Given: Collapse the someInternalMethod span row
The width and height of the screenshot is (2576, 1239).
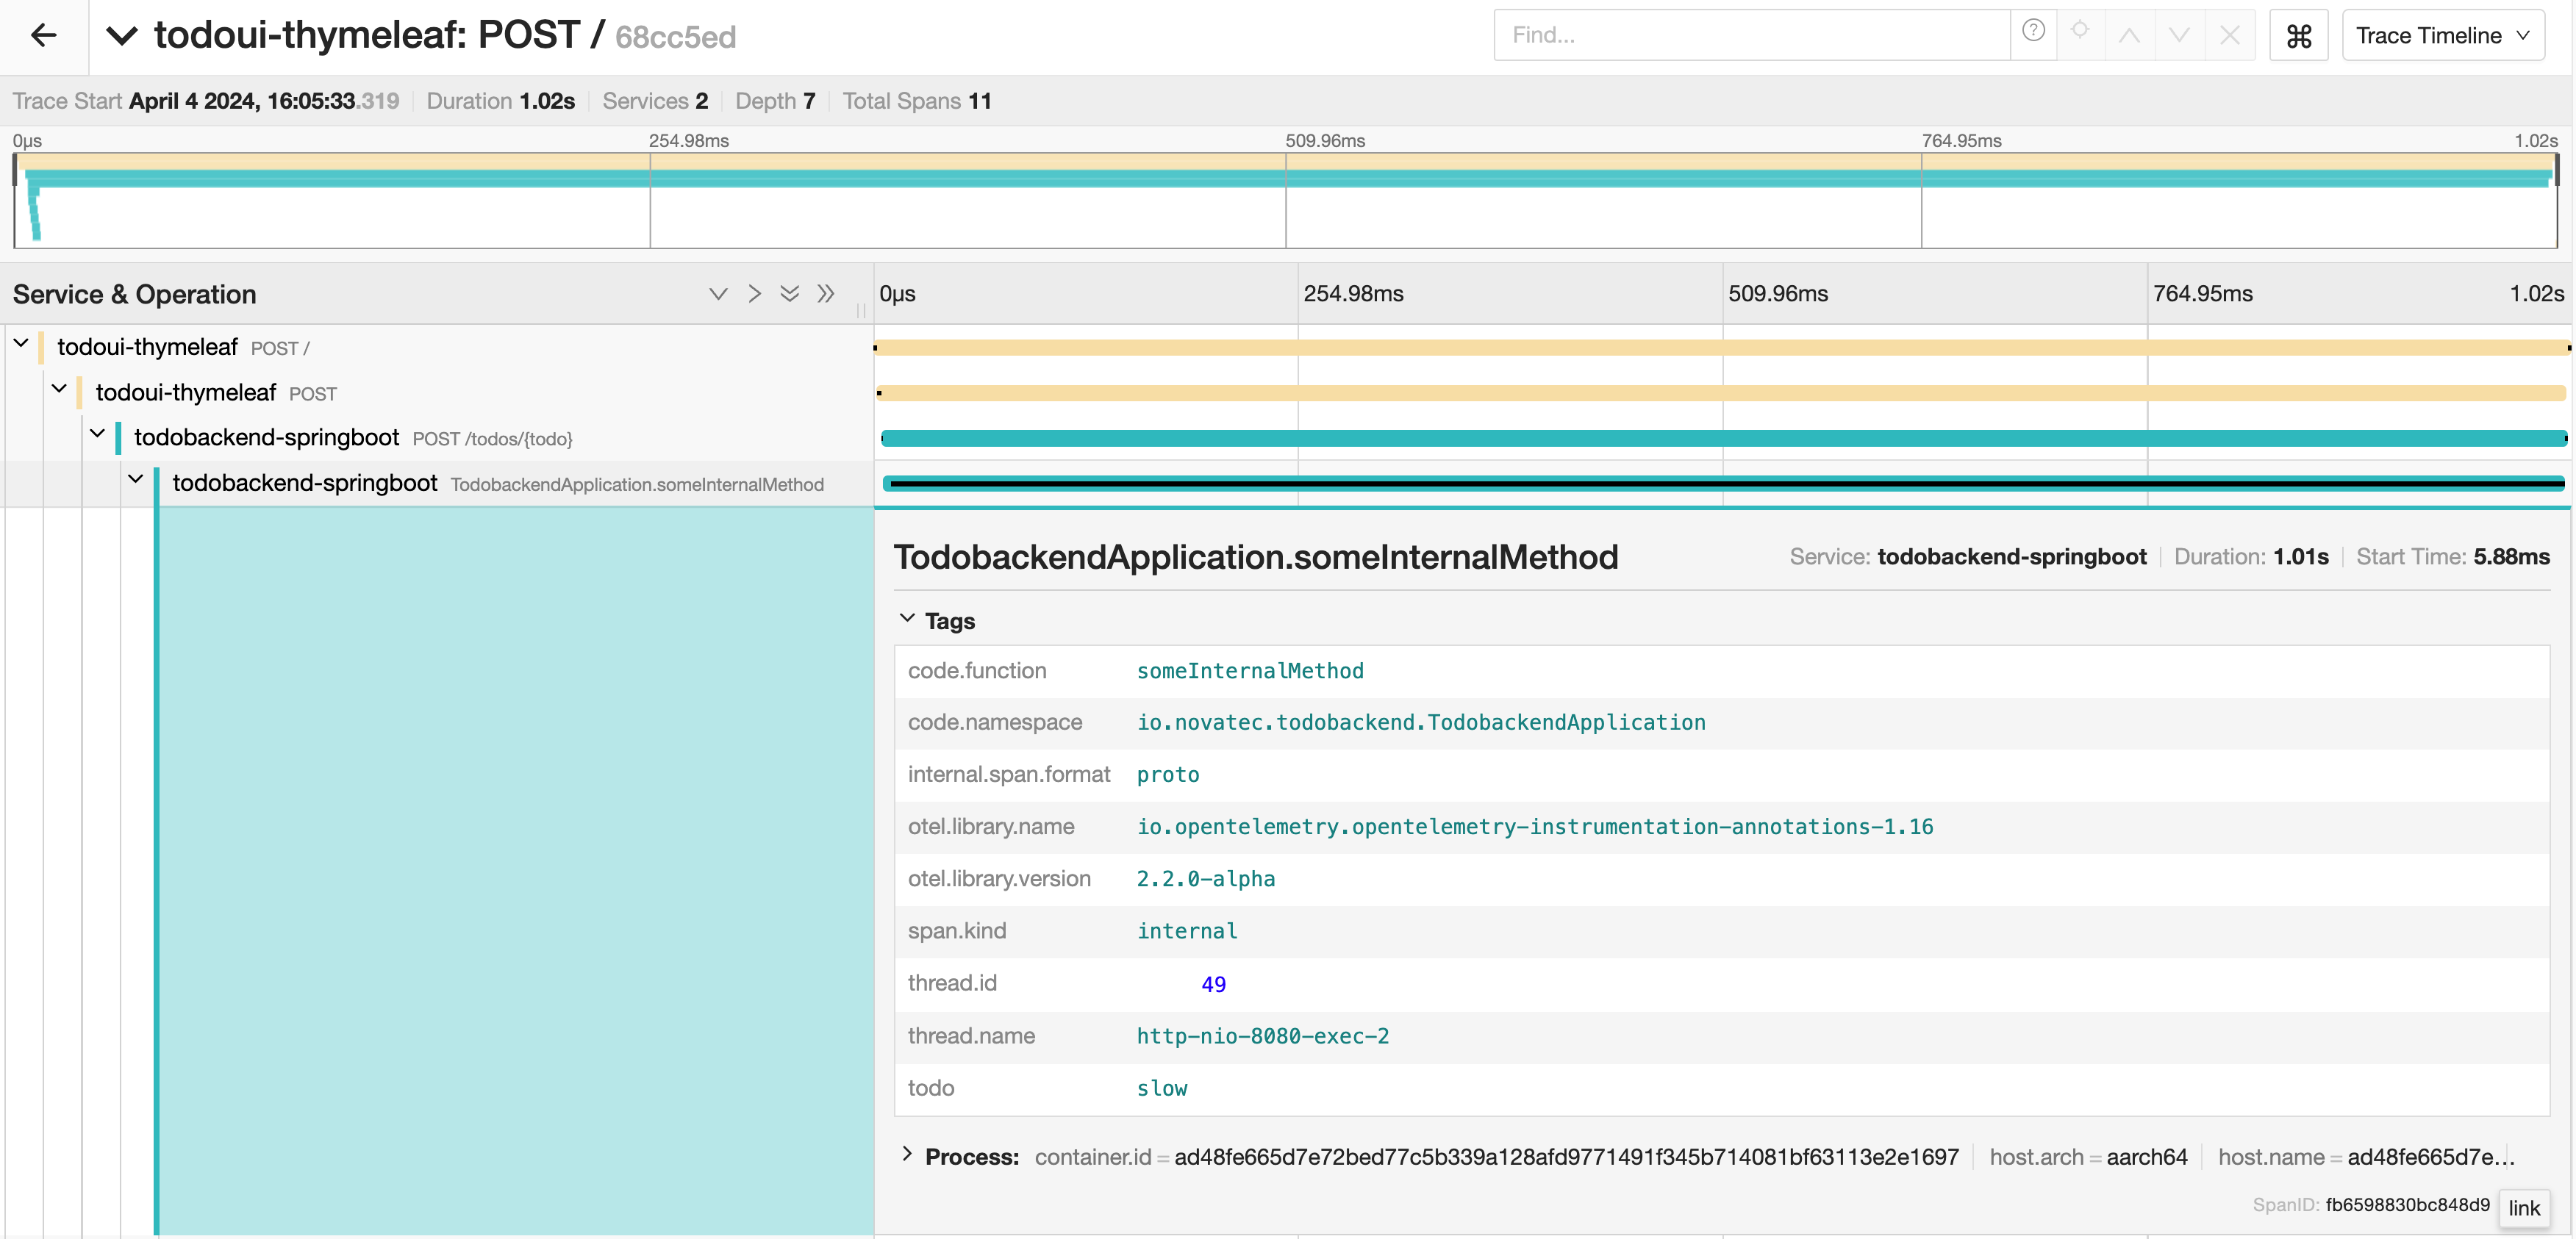Looking at the screenshot, I should (x=136, y=479).
